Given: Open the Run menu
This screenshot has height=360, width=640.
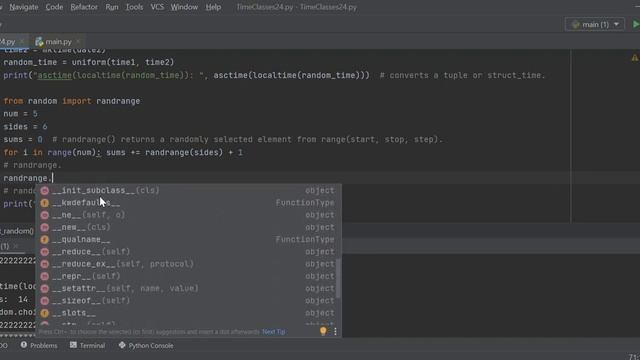Looking at the screenshot, I should click(112, 7).
